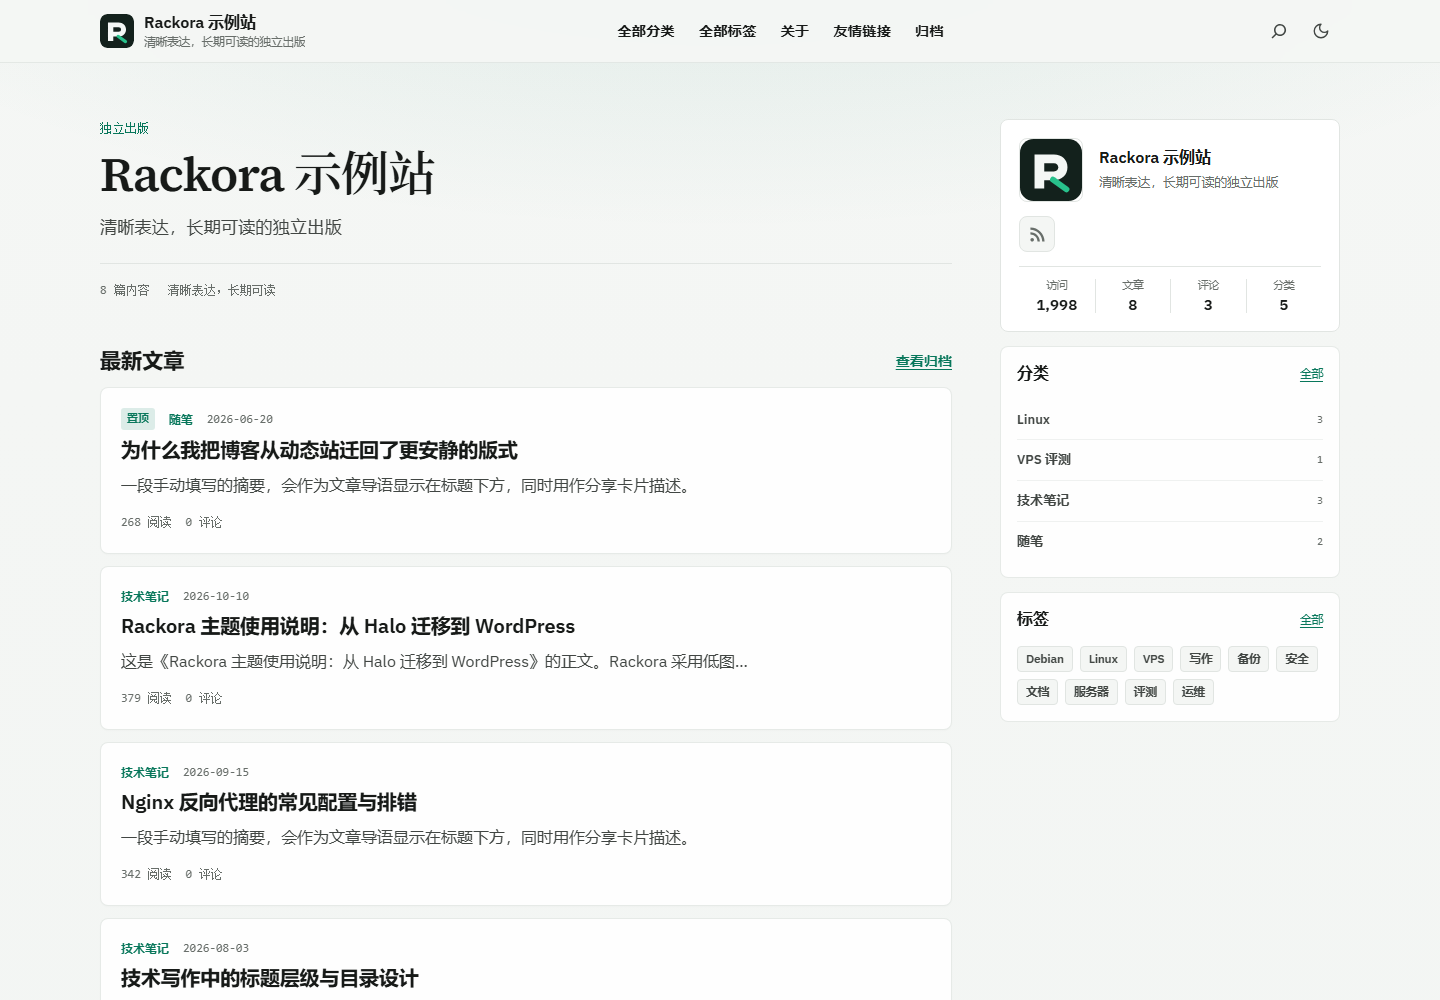Open the Nginx 反向代理 article
Screen dimensions: 1440x1000
[269, 803]
